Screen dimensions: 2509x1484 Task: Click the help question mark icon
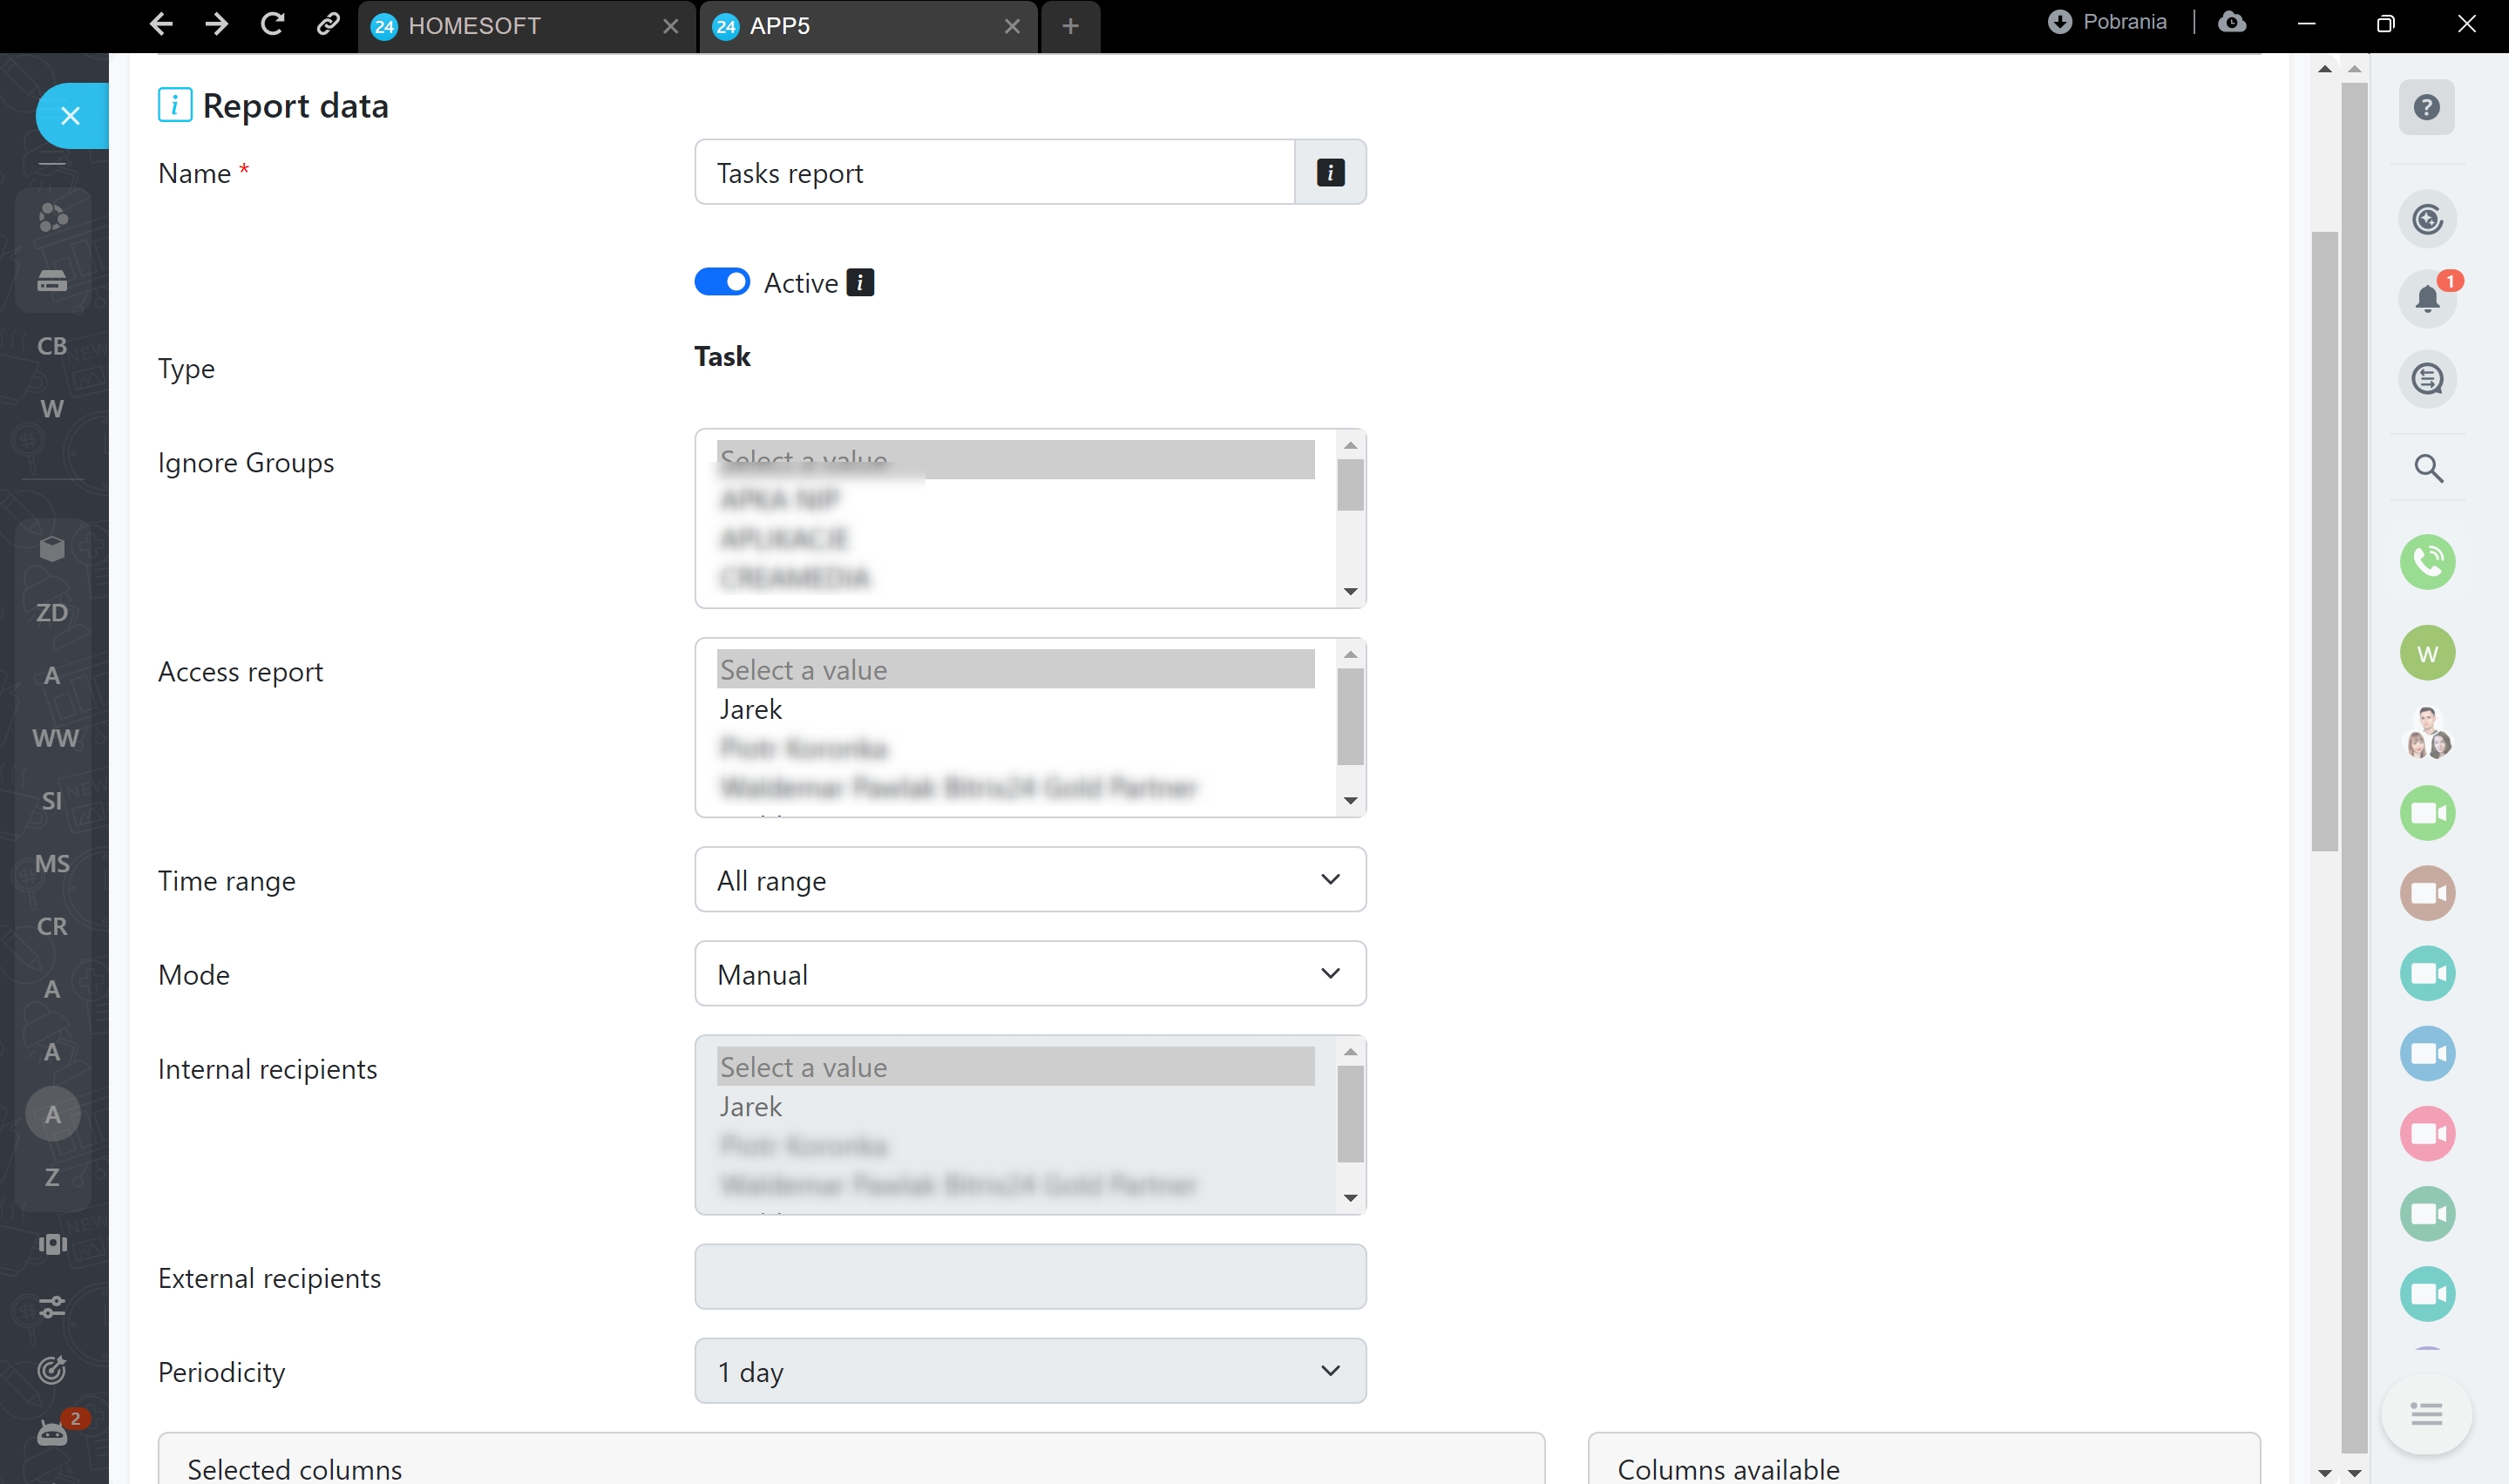(x=2426, y=108)
